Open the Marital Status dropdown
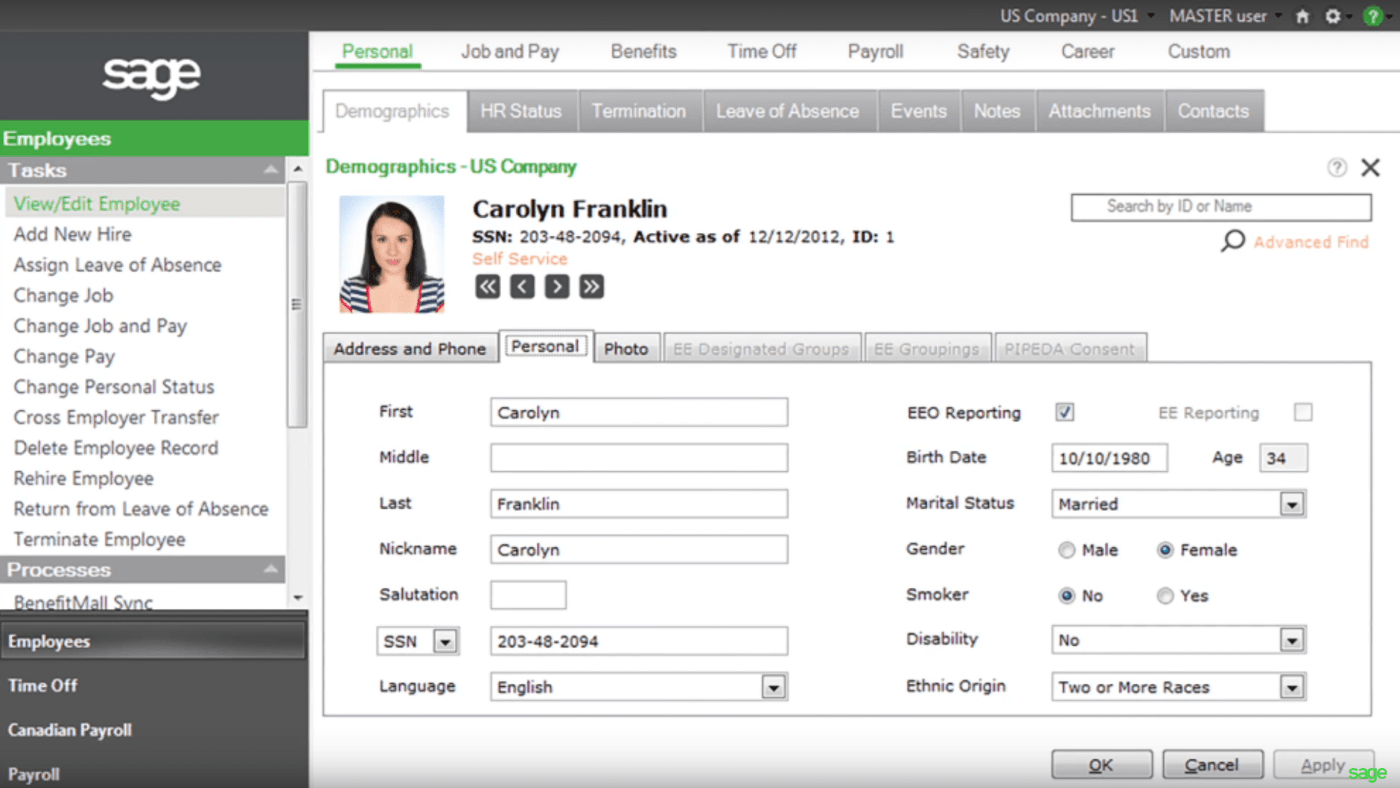This screenshot has height=788, width=1400. click(1293, 504)
